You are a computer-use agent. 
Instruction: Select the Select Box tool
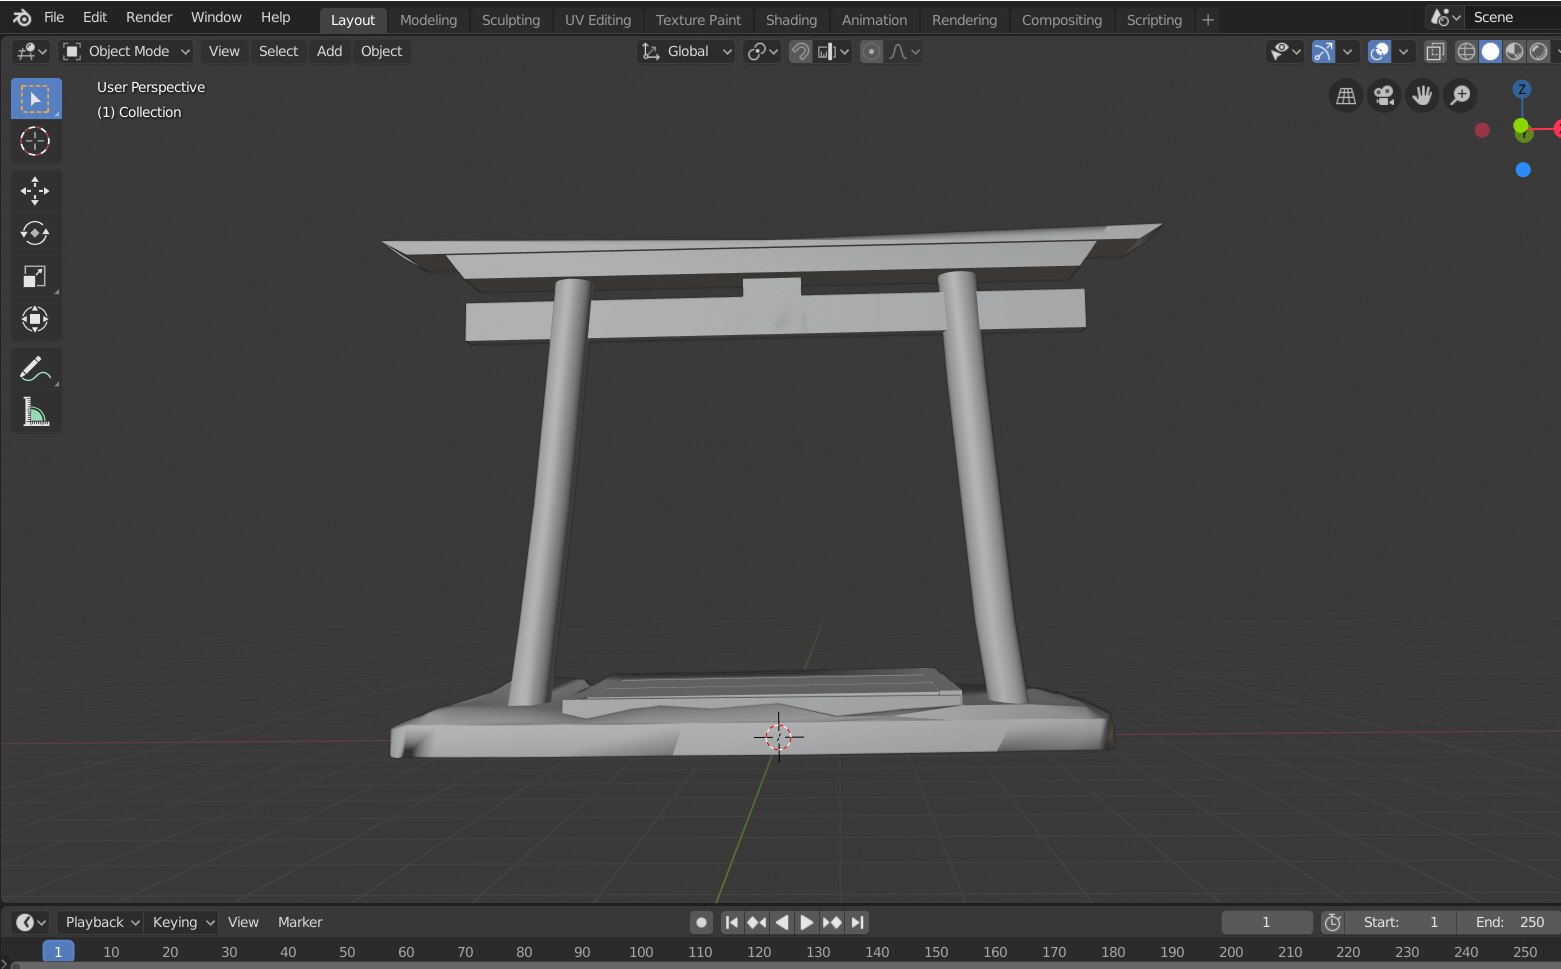point(36,99)
